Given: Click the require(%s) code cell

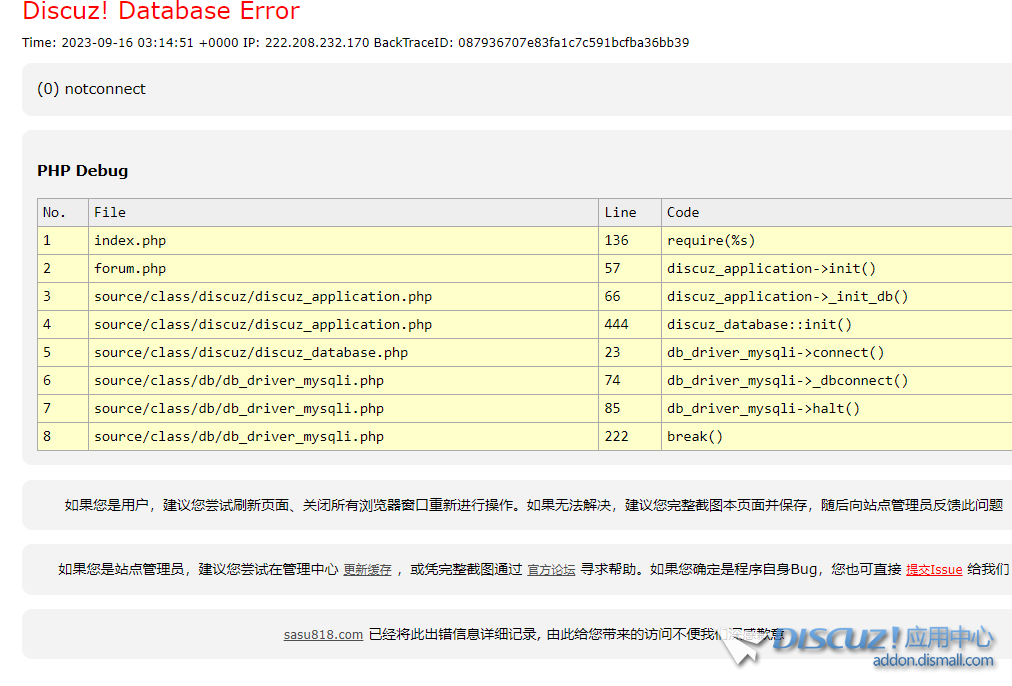Looking at the screenshot, I should coord(837,241).
